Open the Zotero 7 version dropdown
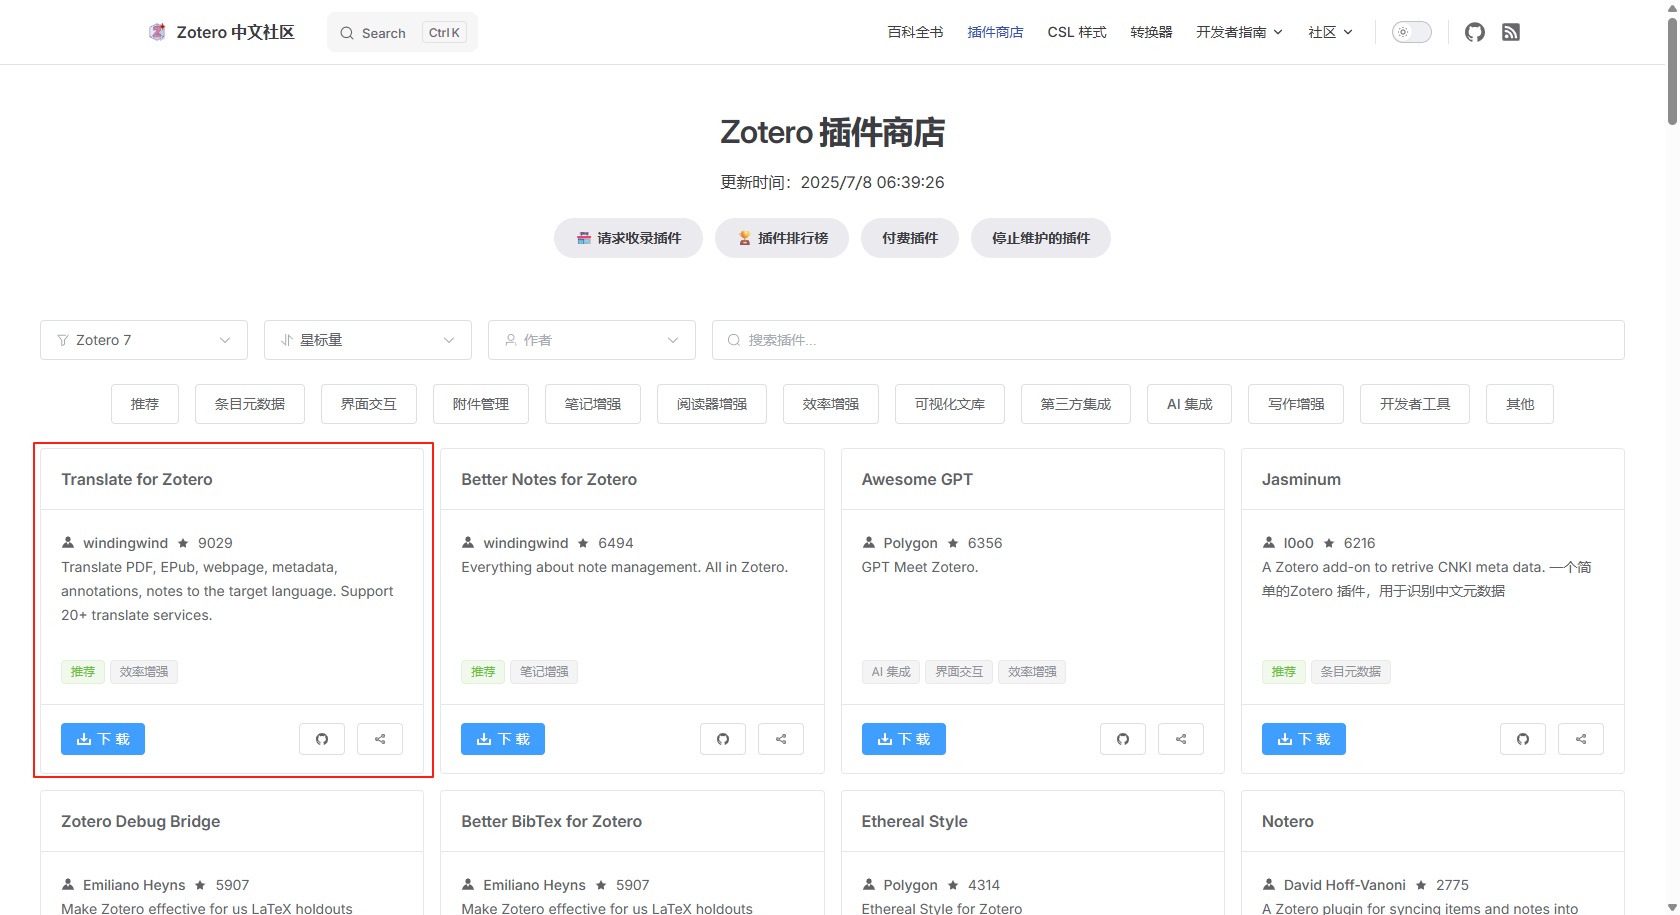Viewport: 1680px width, 915px height. [143, 340]
